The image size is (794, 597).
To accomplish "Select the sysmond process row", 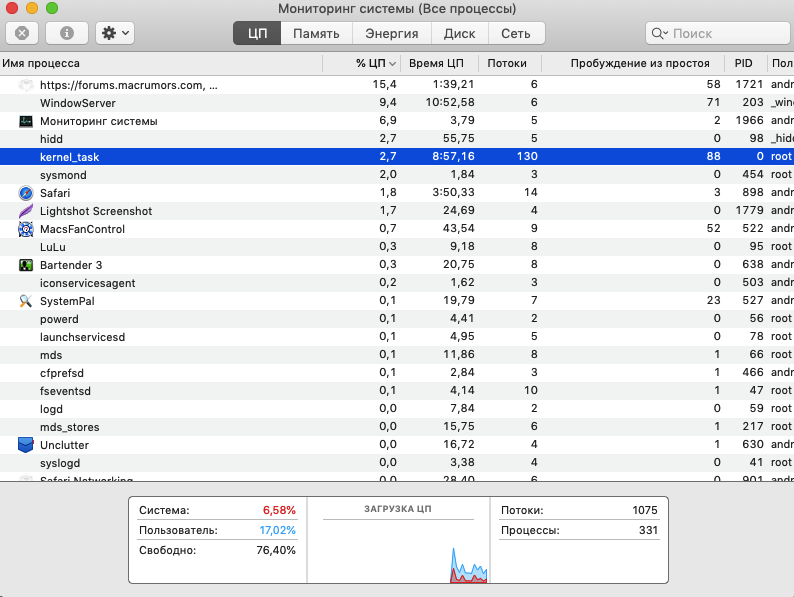I will pos(397,175).
